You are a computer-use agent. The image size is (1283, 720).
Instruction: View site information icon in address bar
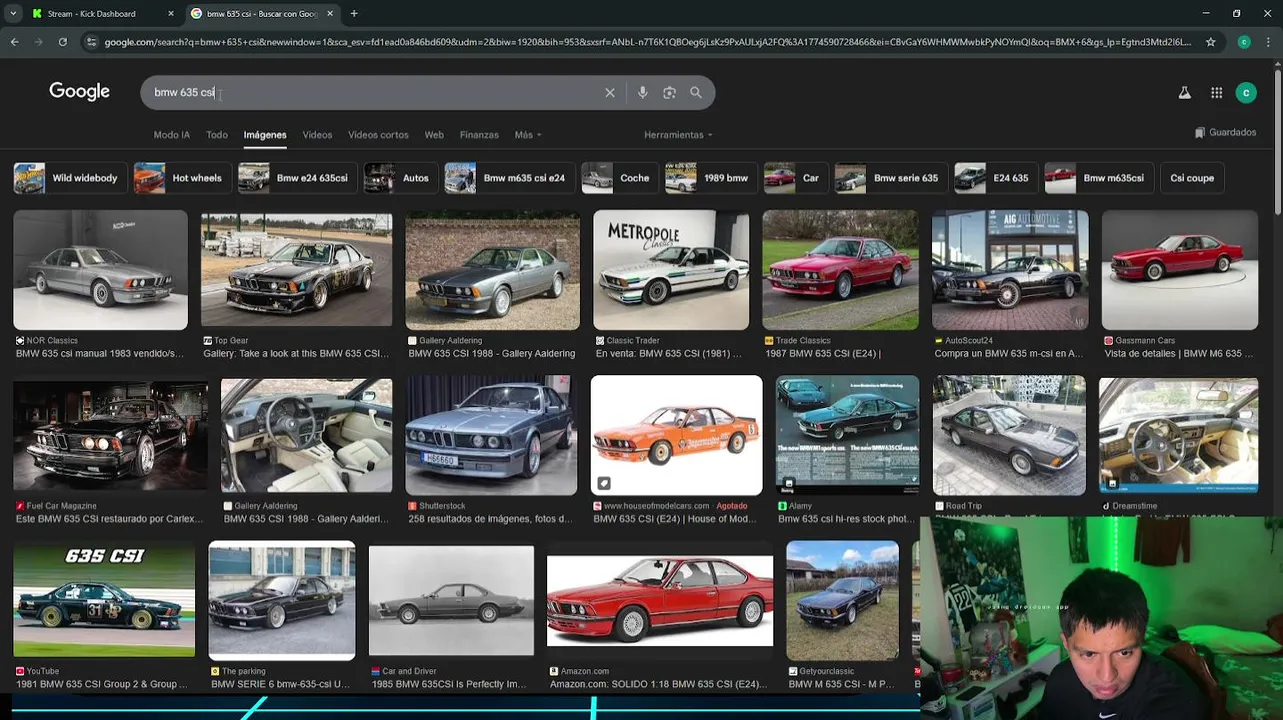(x=91, y=42)
